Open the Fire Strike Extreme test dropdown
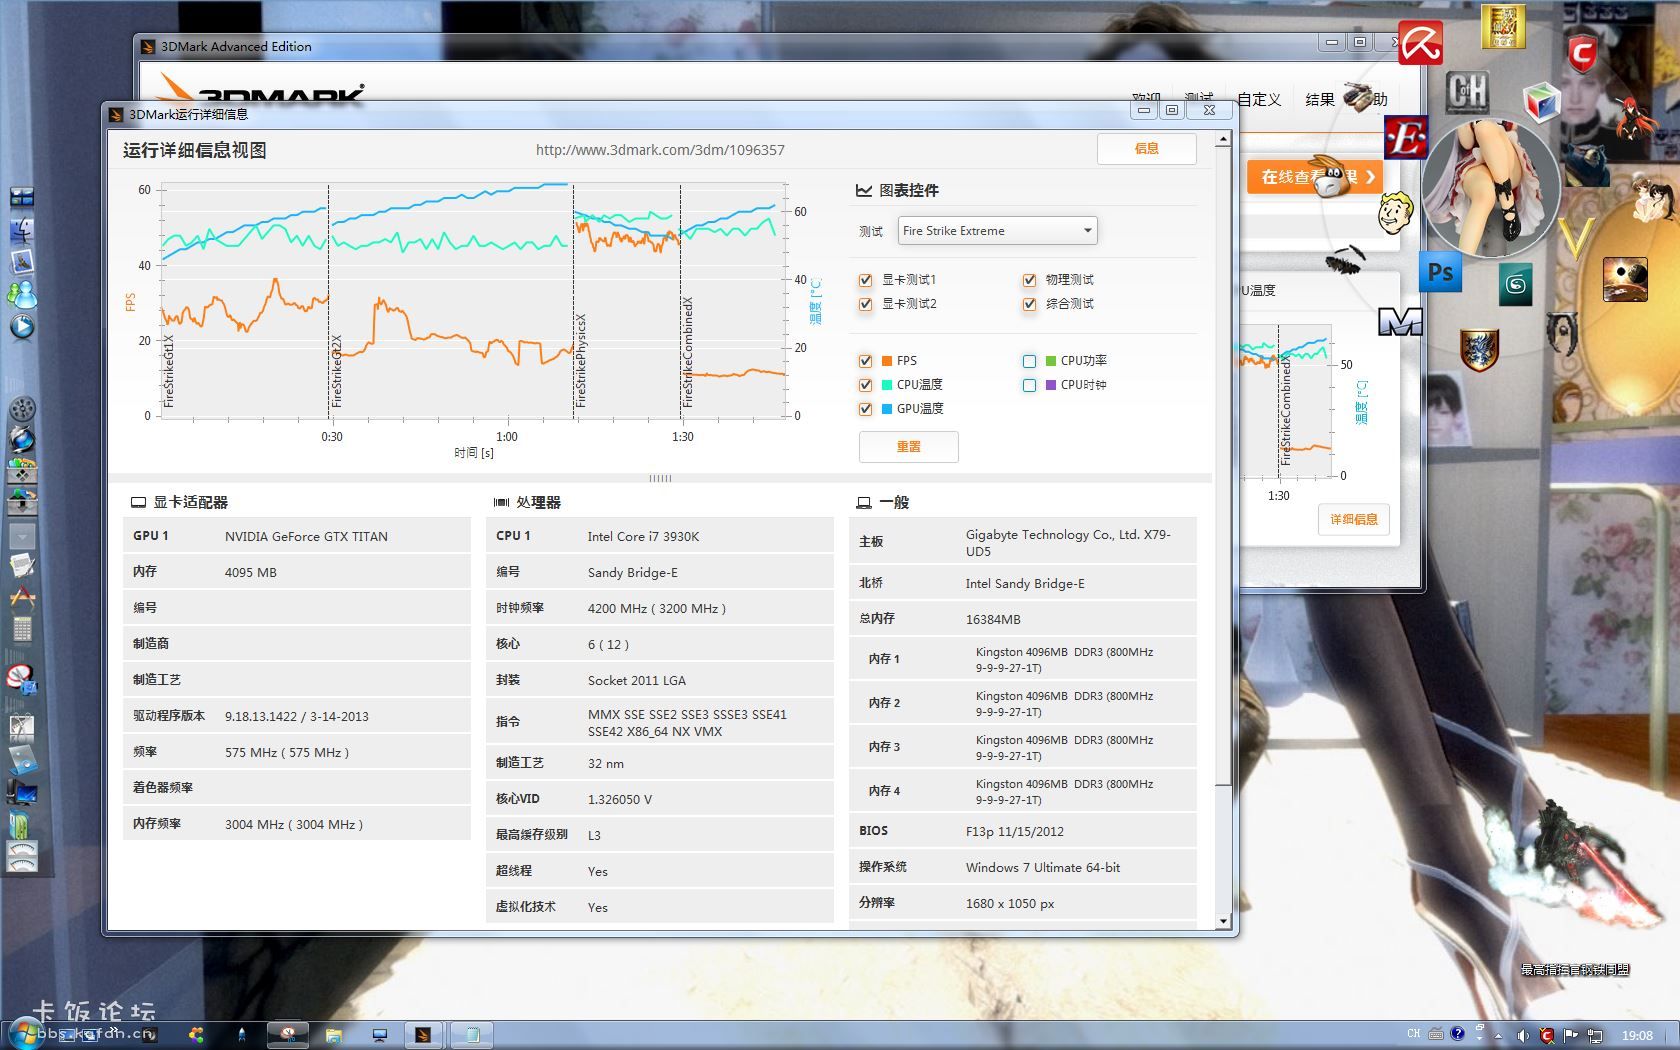 pyautogui.click(x=997, y=231)
